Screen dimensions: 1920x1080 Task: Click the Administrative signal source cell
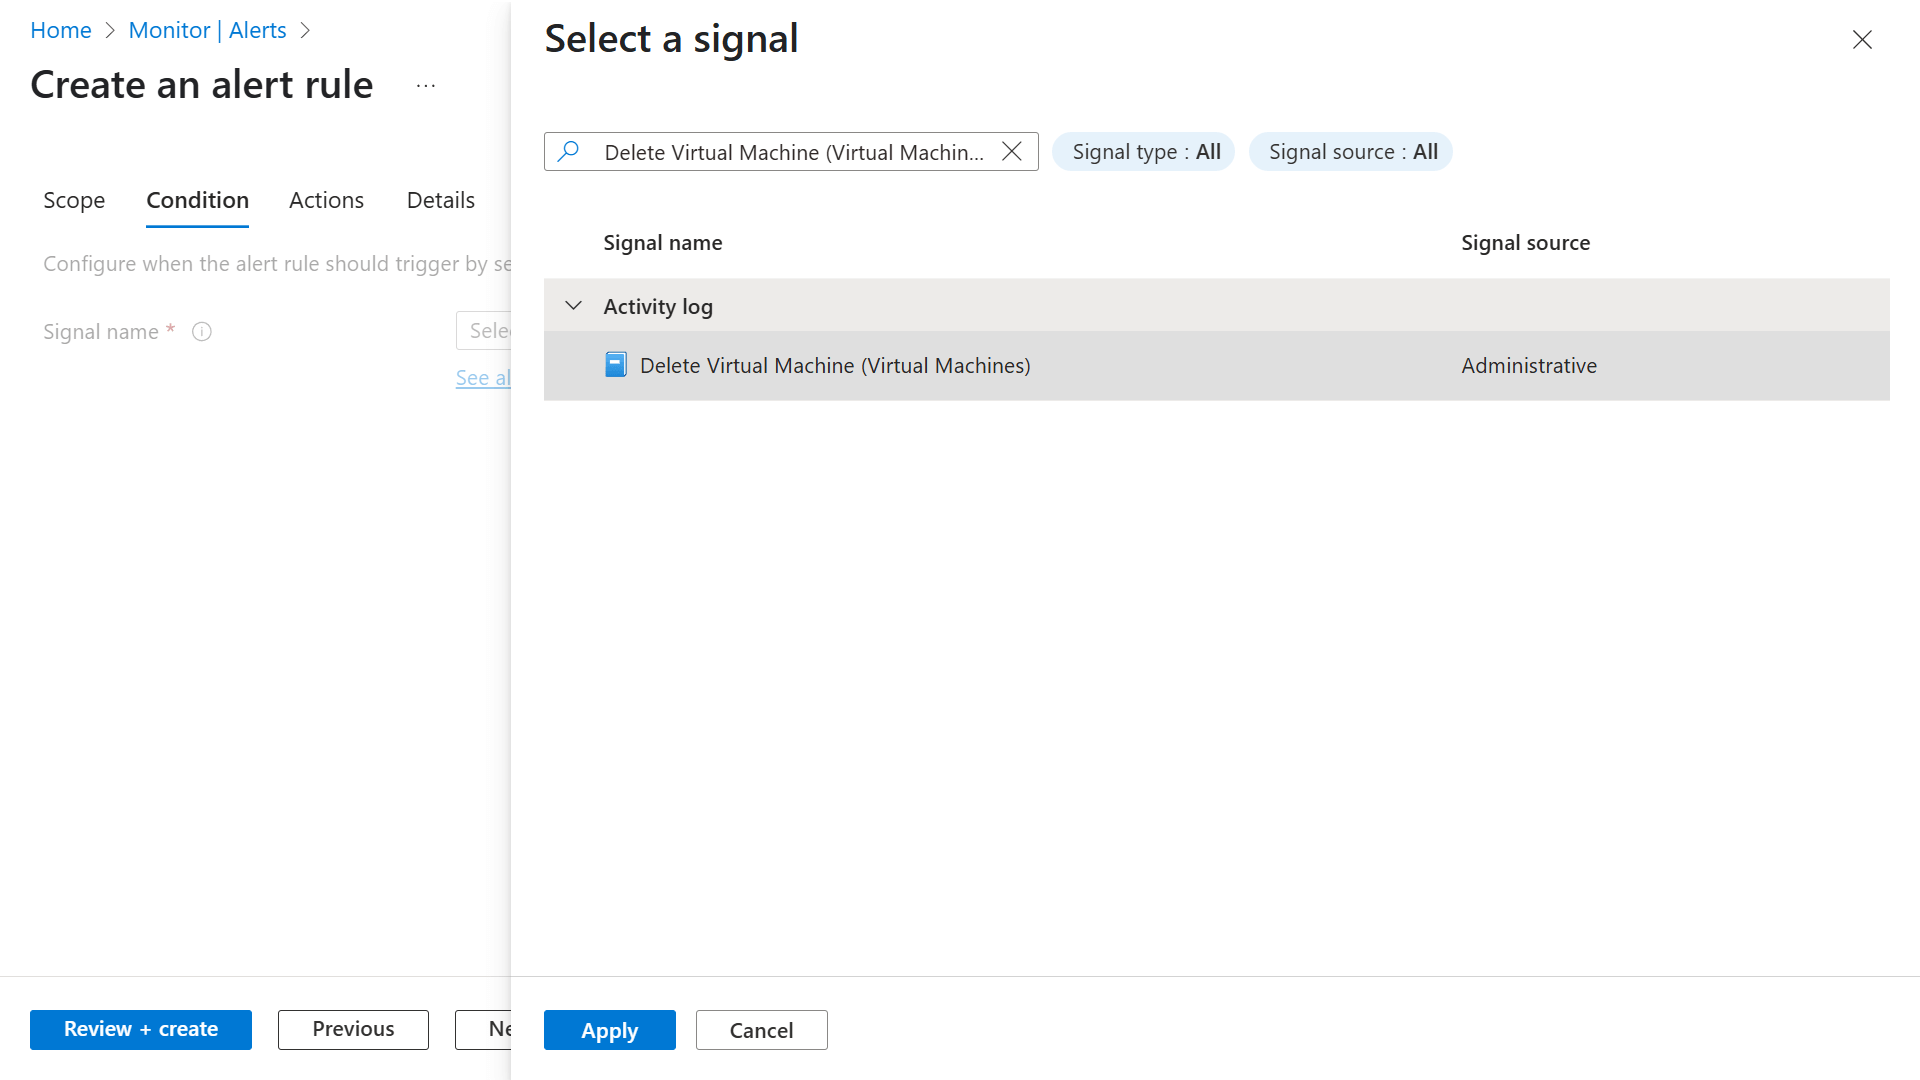1529,366
